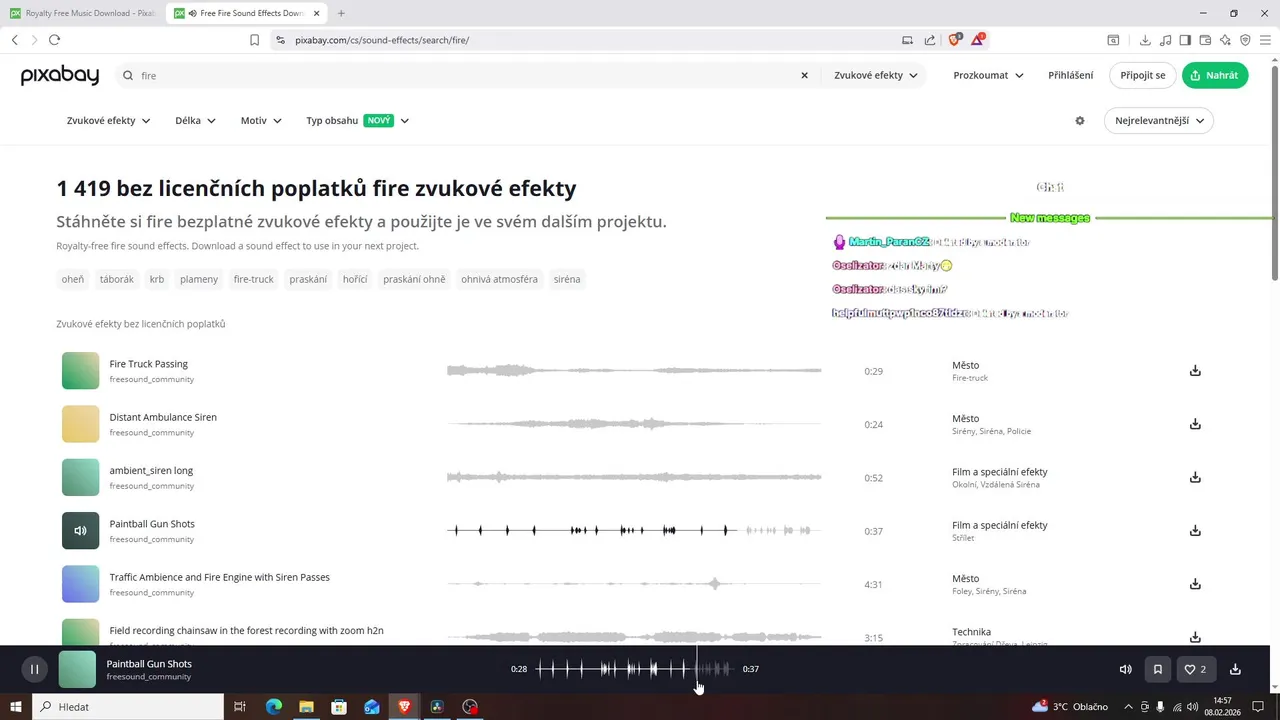
Task: Click the download icon in the bottom player bar
Action: [x=1235, y=669]
